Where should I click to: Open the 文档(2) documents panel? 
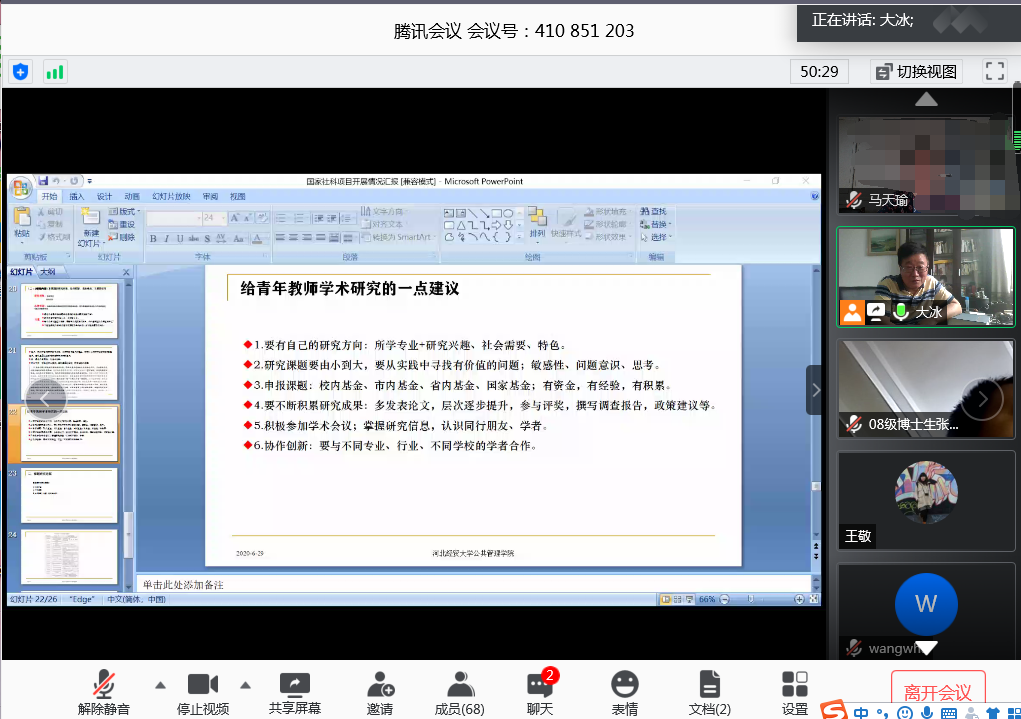click(709, 692)
